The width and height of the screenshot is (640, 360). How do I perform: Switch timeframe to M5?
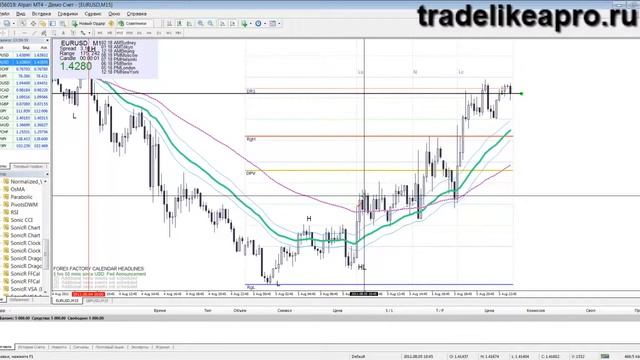pos(109,33)
